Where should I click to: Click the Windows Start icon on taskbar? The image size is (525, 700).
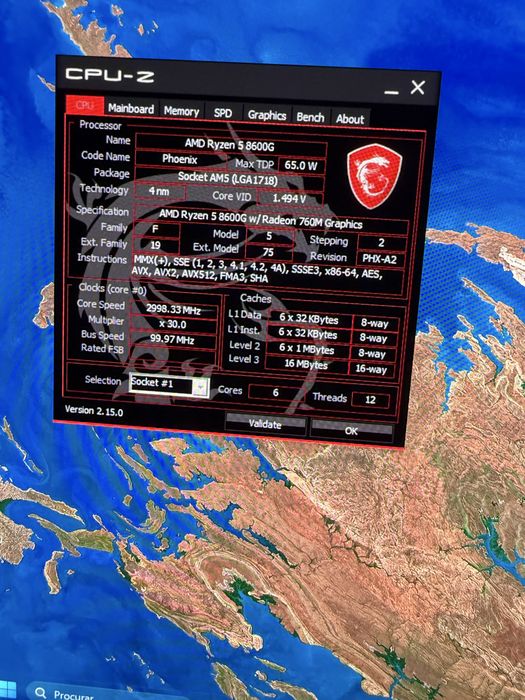[8, 691]
